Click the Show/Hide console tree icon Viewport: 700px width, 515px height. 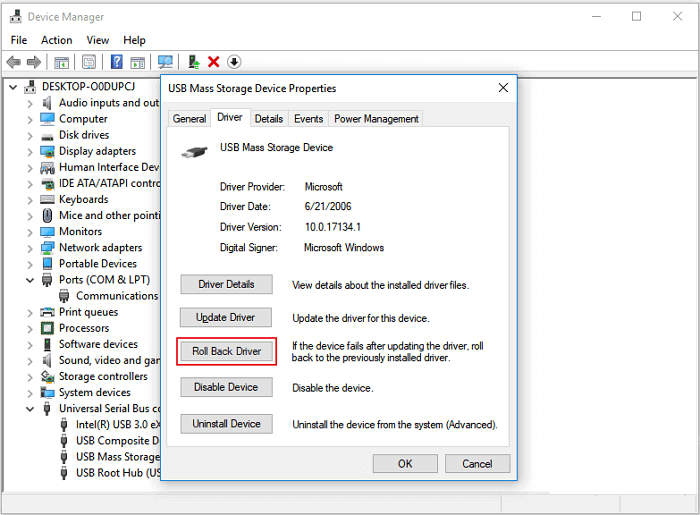click(61, 62)
